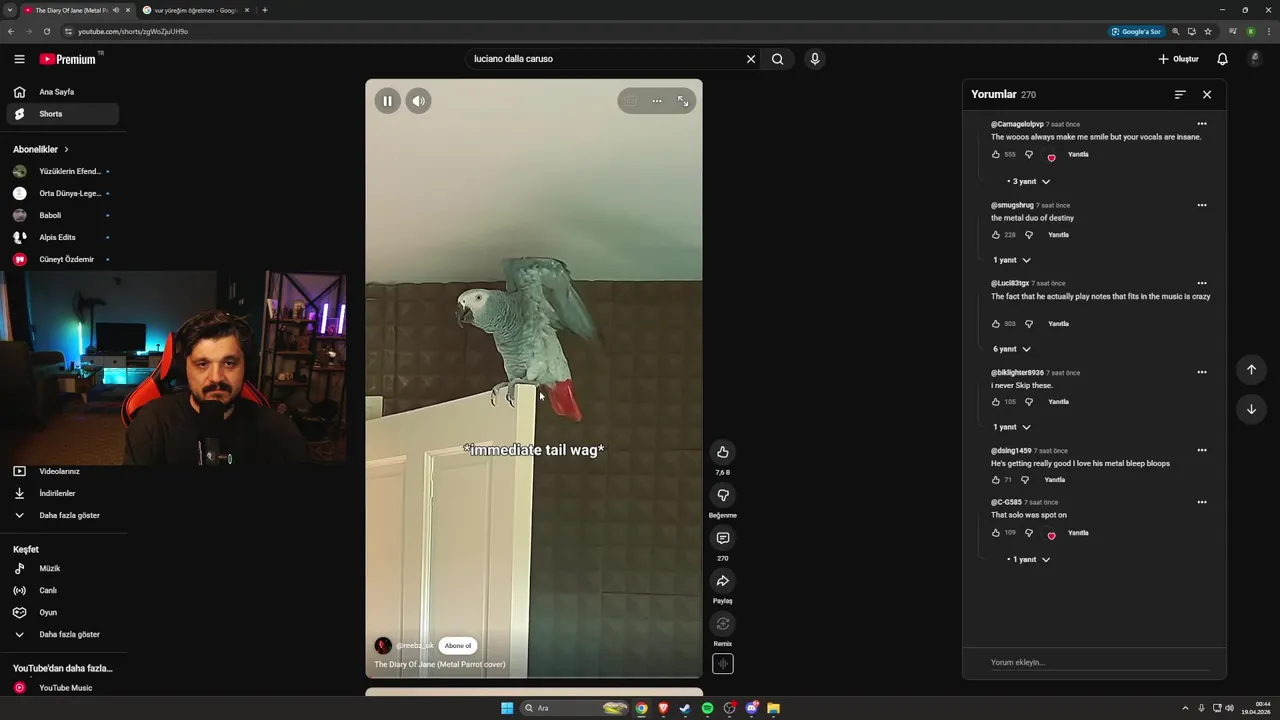
Task: Open Spotify from the taskbar
Action: (707, 708)
